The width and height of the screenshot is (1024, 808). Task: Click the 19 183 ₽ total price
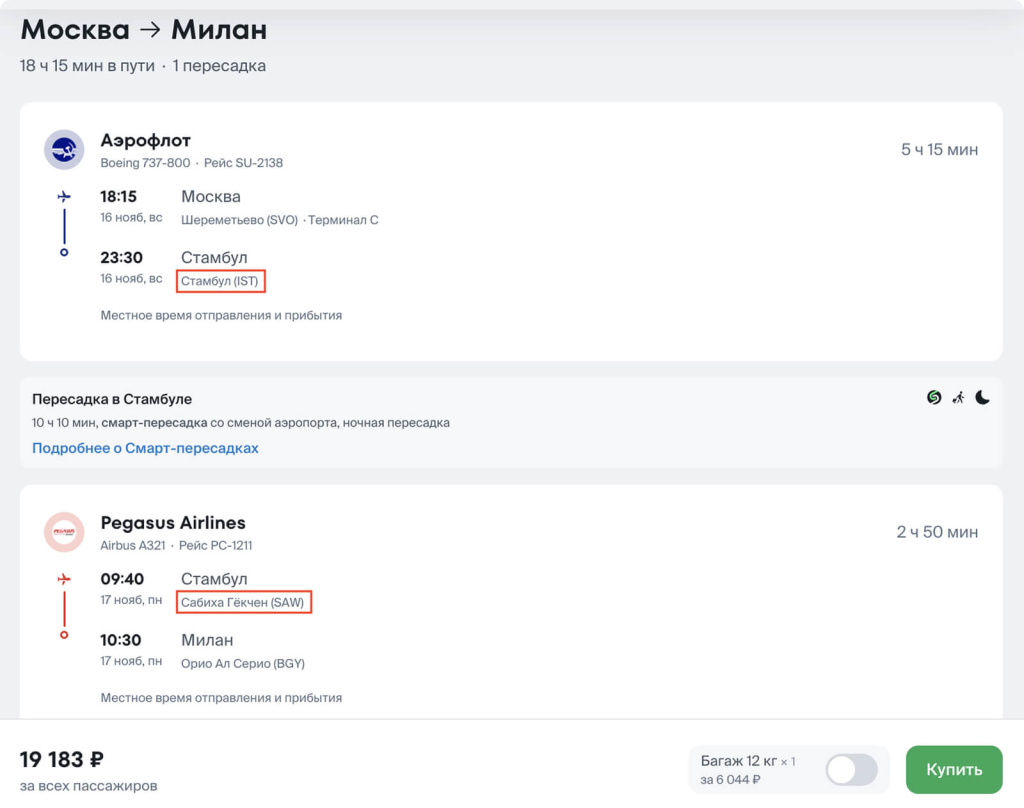click(x=62, y=760)
